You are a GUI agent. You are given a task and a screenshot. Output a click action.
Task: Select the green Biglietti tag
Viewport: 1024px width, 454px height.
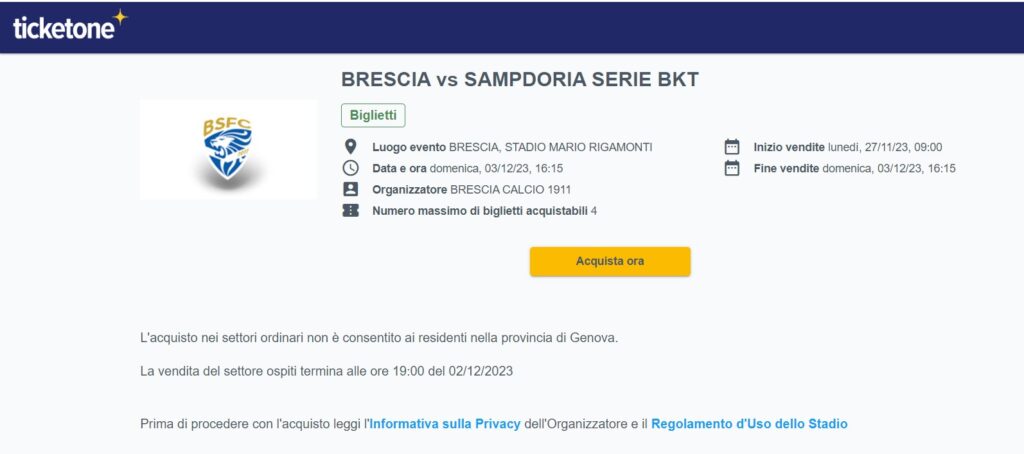pos(373,115)
